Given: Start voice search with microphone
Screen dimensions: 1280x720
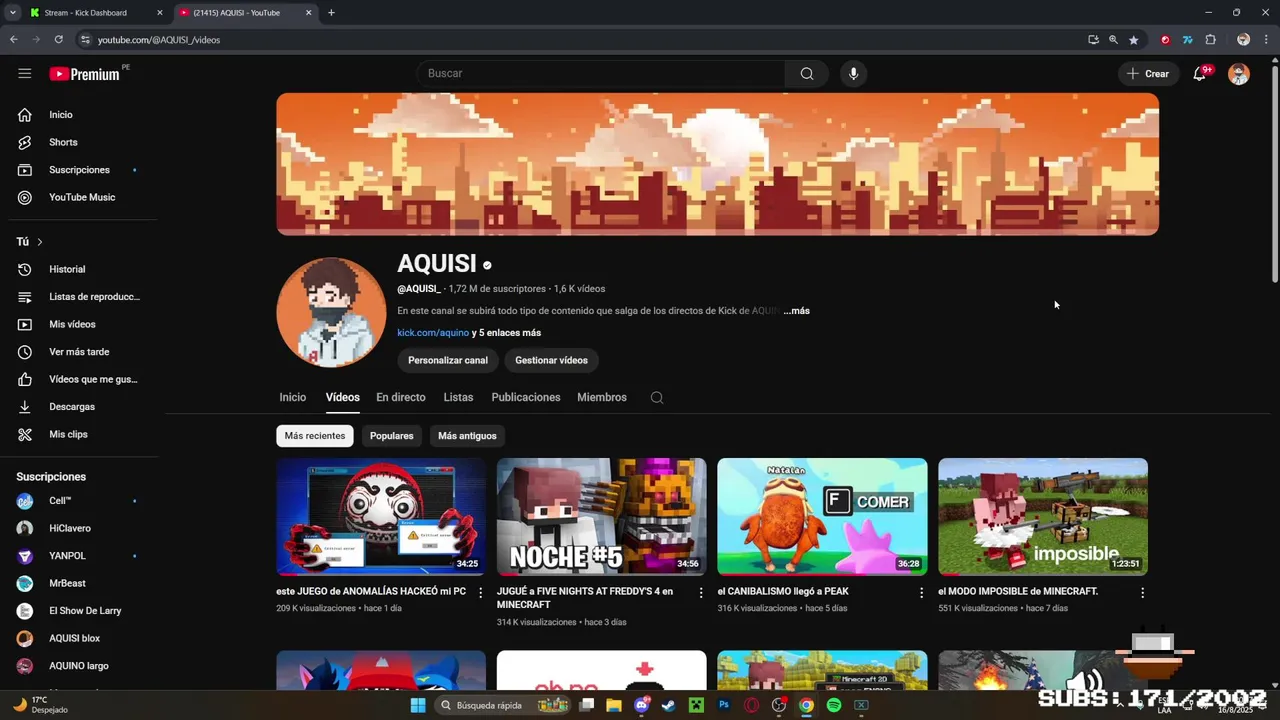Looking at the screenshot, I should pyautogui.click(x=853, y=73).
